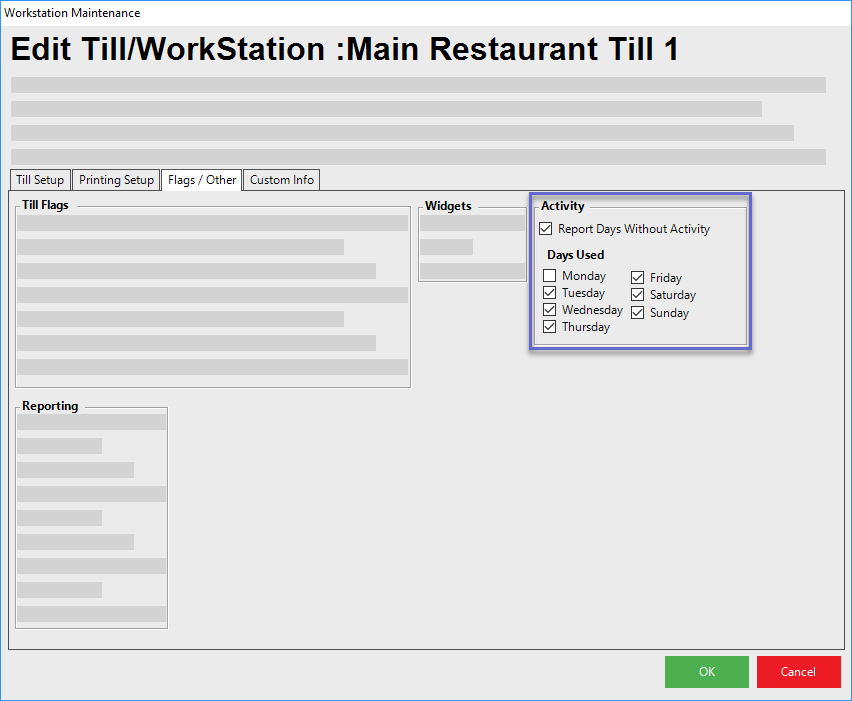Screen dimensions: 852x701
Task: Toggle Report Days Without Activity checkbox
Action: click(546, 229)
